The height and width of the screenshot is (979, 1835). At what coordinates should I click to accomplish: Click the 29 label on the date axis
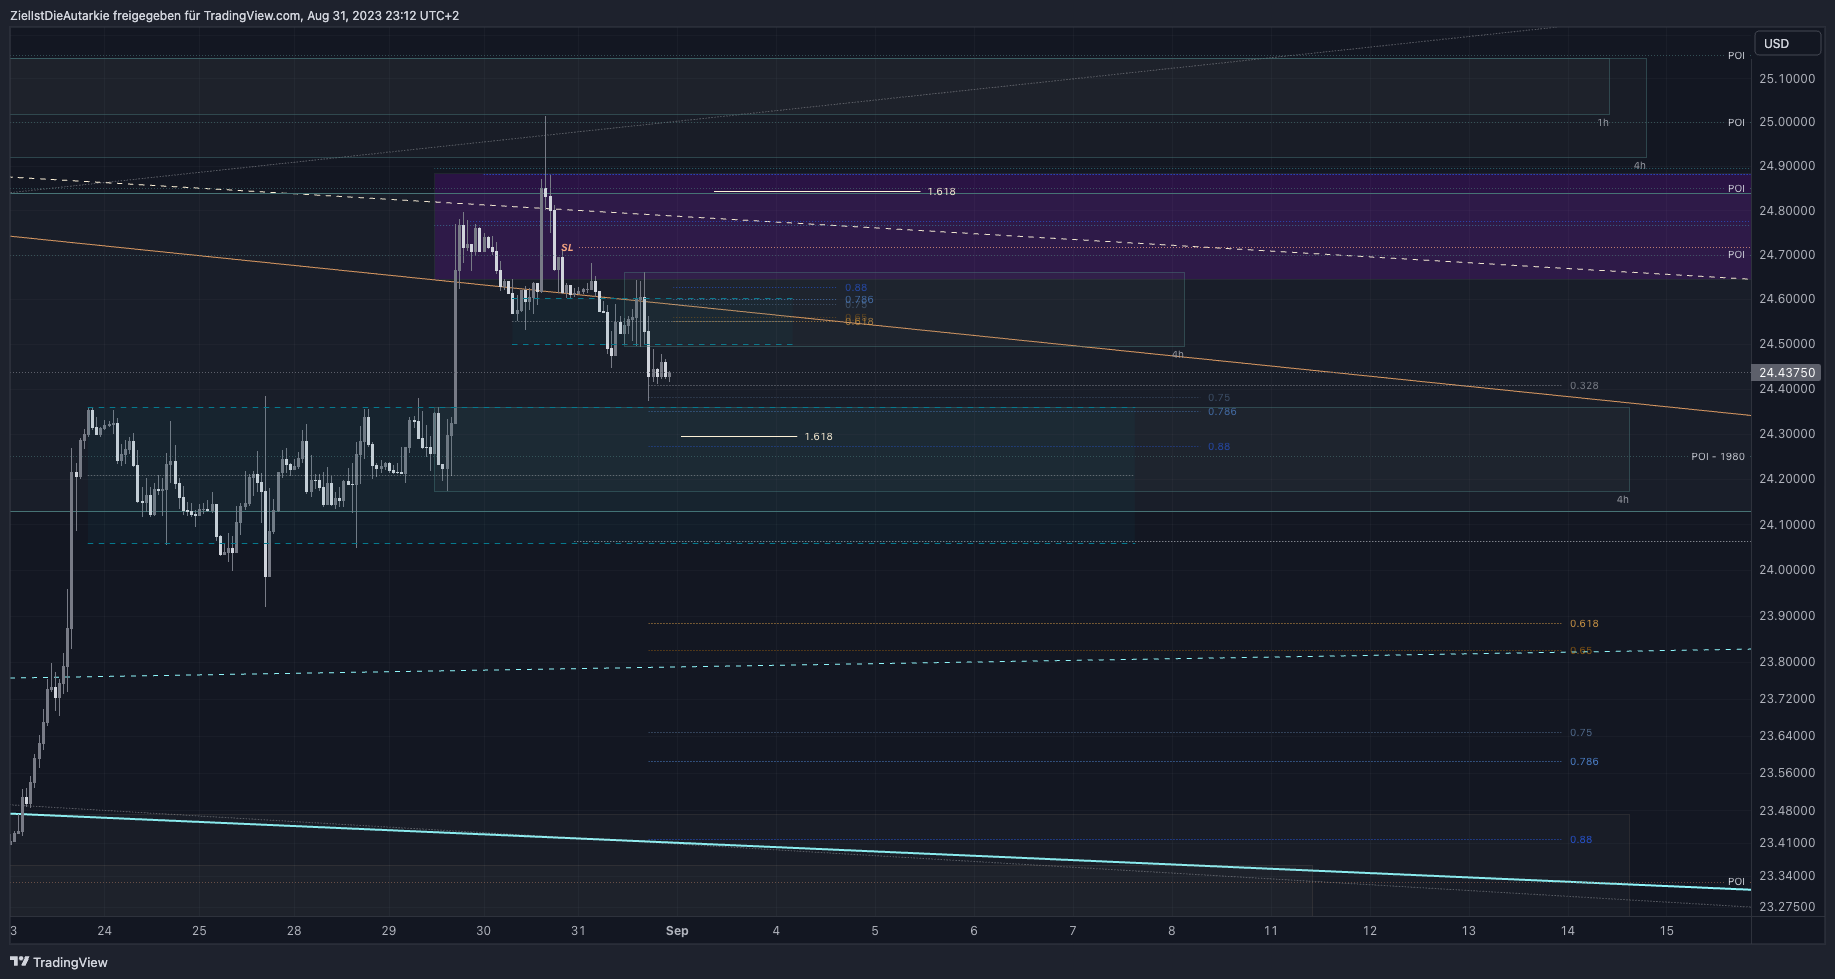[389, 930]
